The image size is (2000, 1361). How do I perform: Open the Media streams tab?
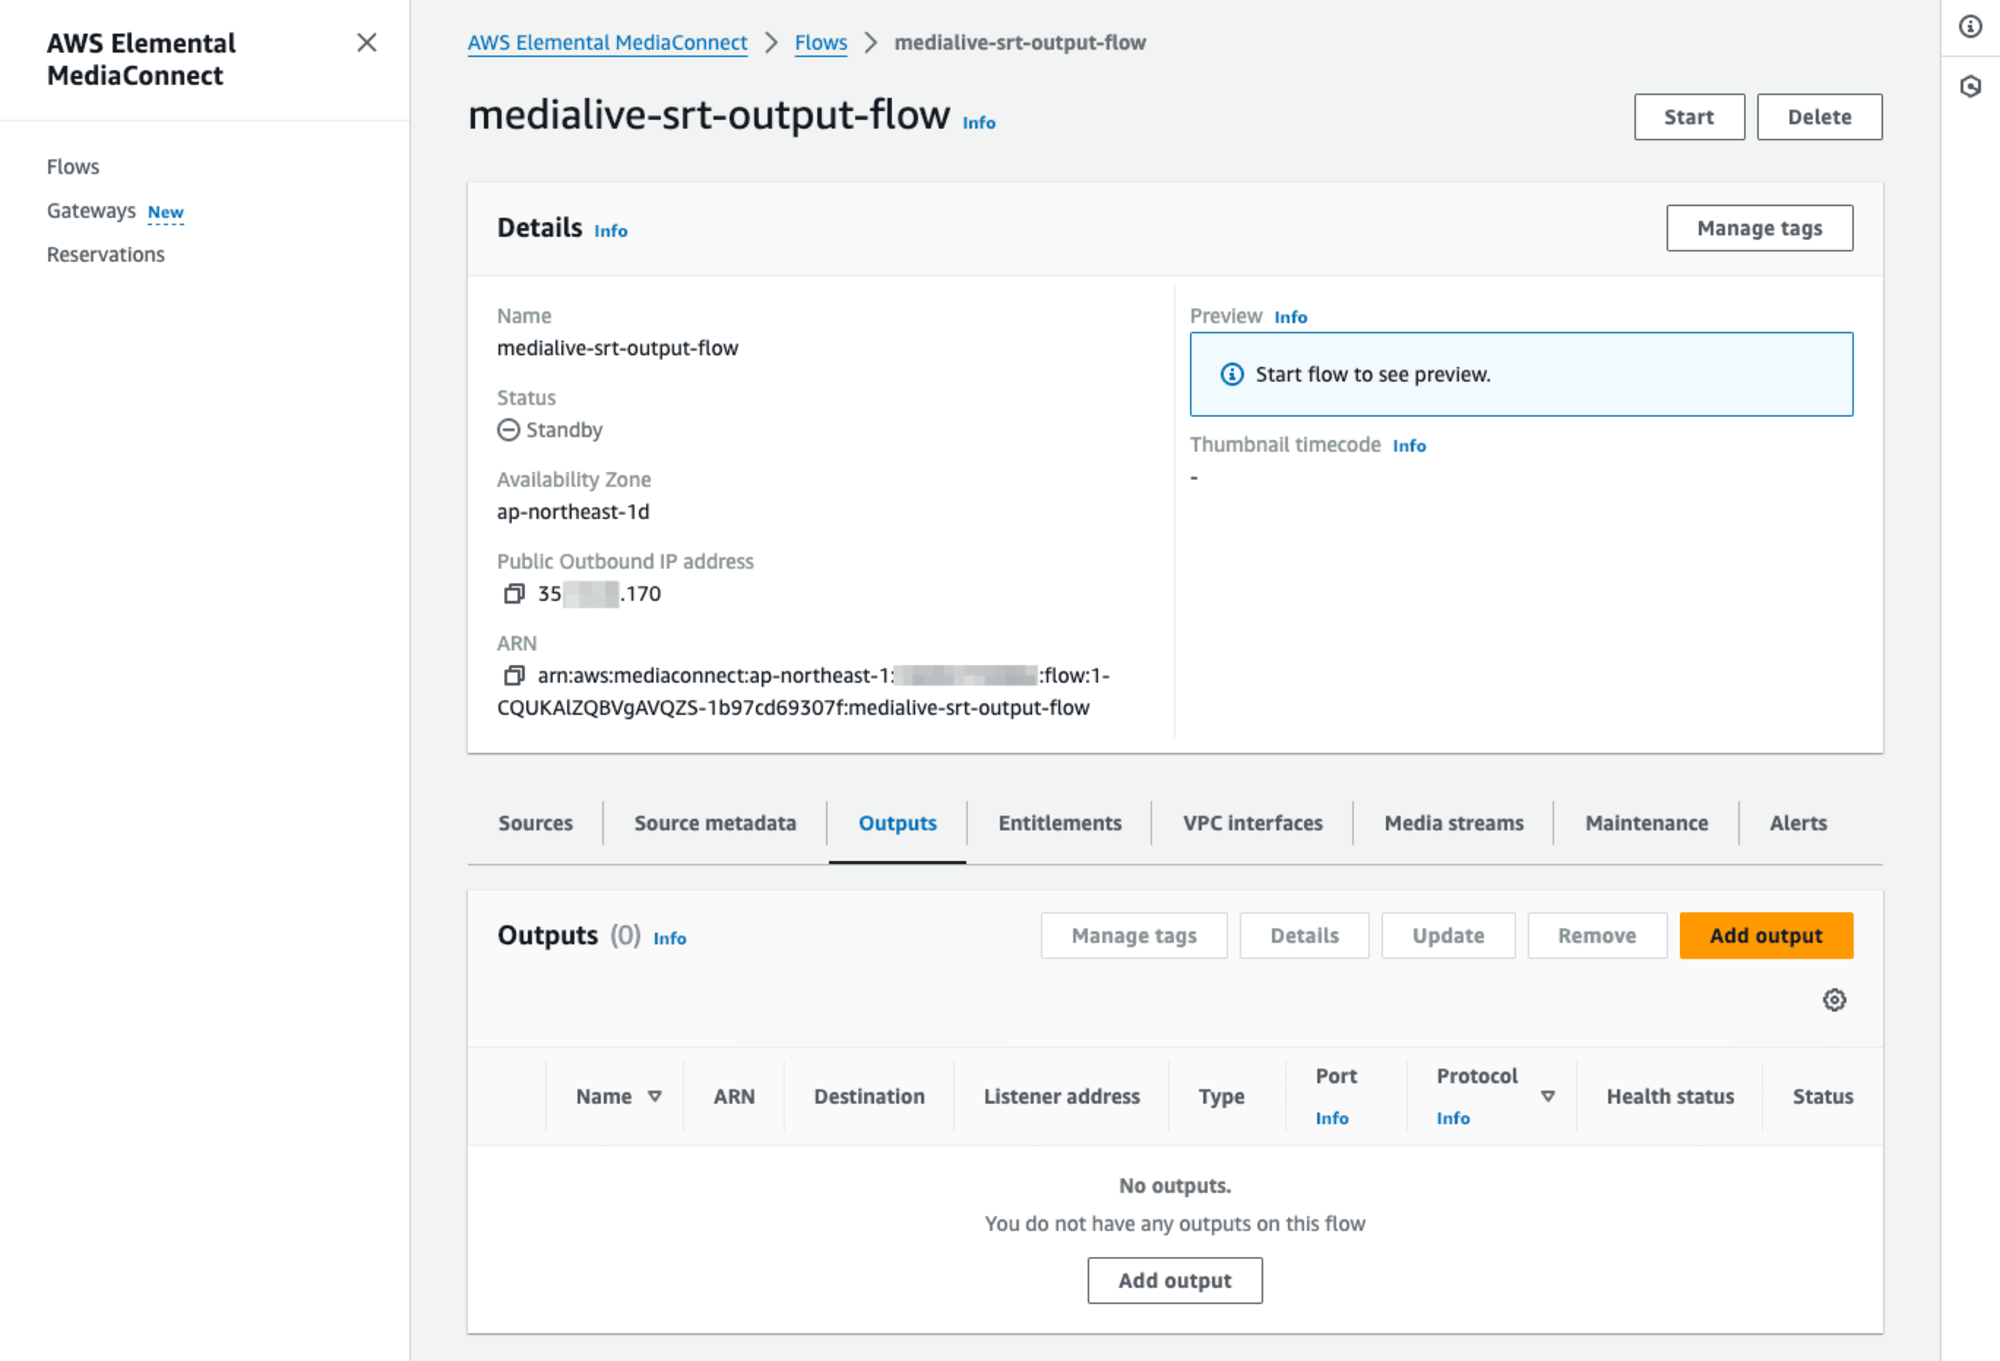pos(1454,823)
